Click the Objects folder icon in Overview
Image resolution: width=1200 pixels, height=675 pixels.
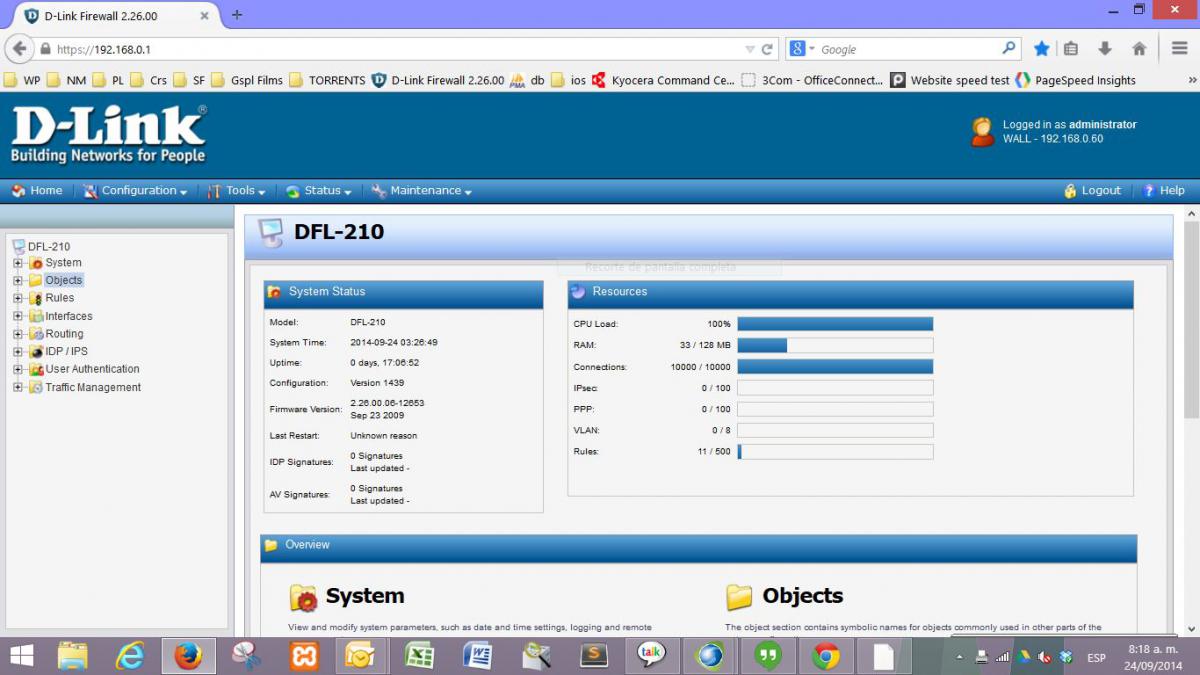tap(739, 597)
